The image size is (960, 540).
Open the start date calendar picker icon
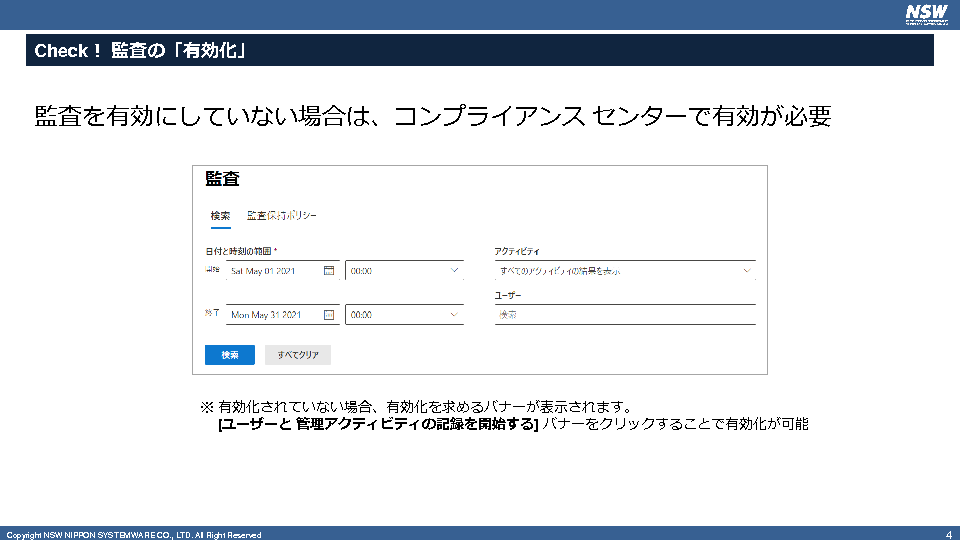[329, 270]
